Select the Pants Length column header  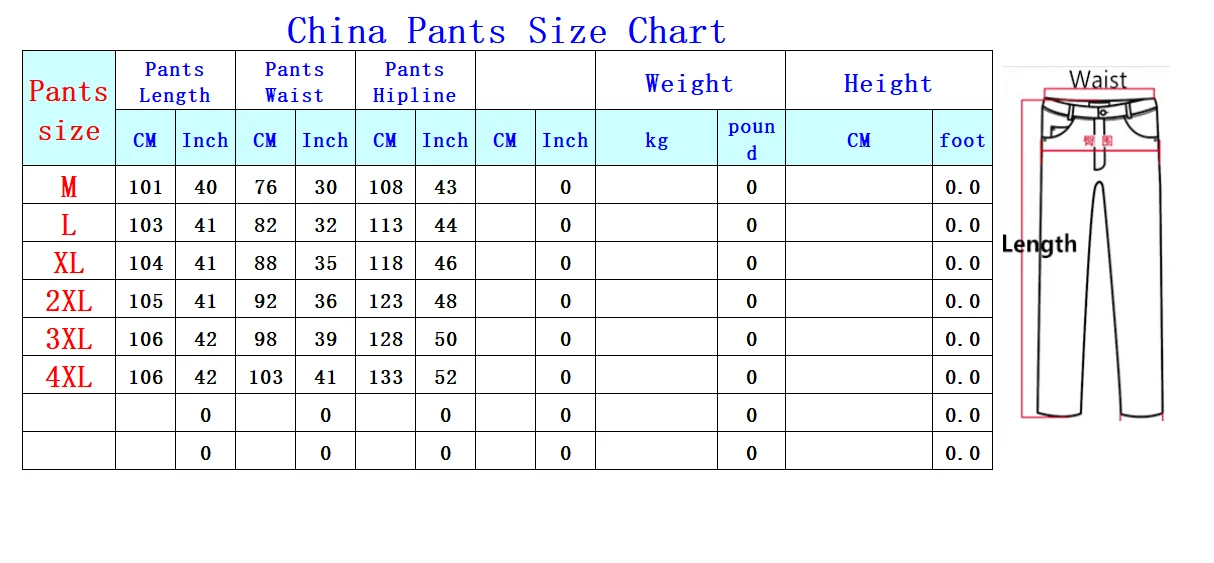click(175, 81)
